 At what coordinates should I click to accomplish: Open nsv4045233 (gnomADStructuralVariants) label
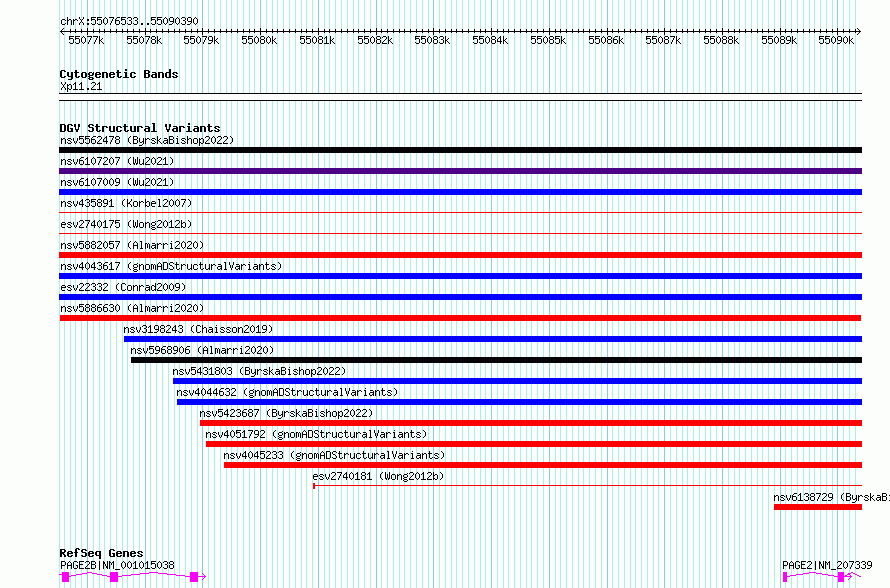(334, 455)
